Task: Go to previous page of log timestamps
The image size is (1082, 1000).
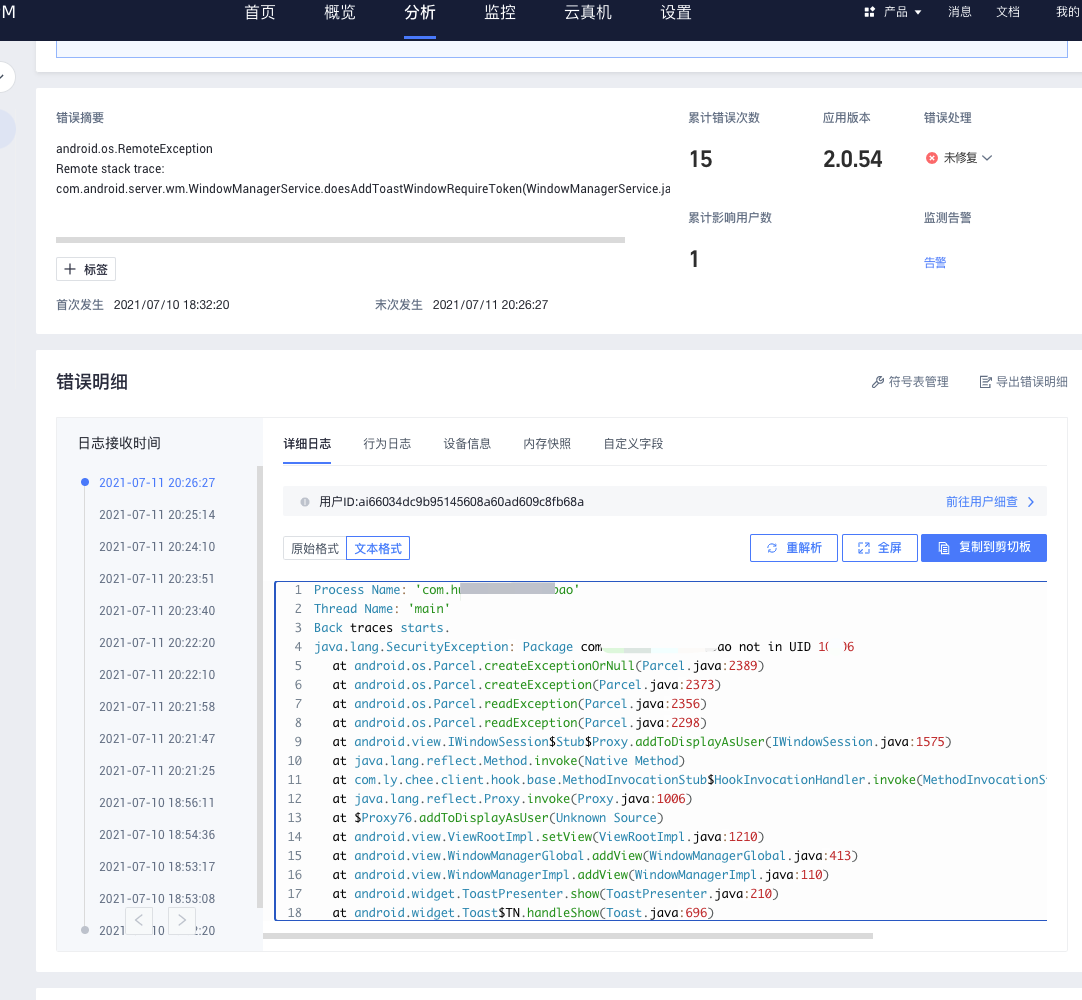Action: [x=139, y=920]
